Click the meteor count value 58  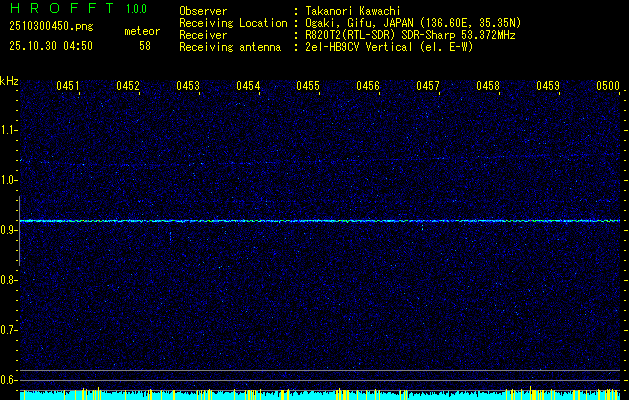coord(145,46)
